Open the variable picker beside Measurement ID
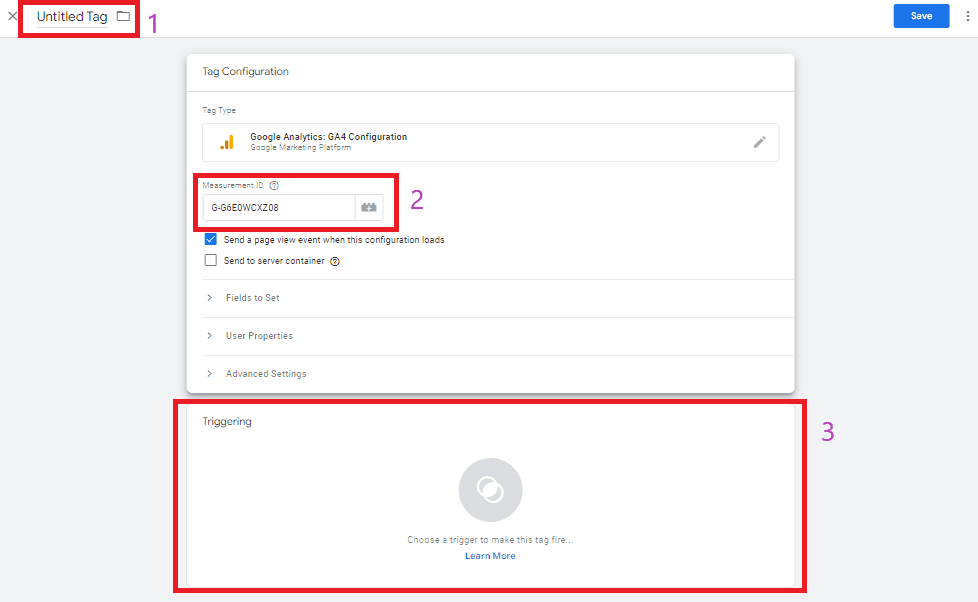Image resolution: width=978 pixels, height=602 pixels. pyautogui.click(x=369, y=208)
